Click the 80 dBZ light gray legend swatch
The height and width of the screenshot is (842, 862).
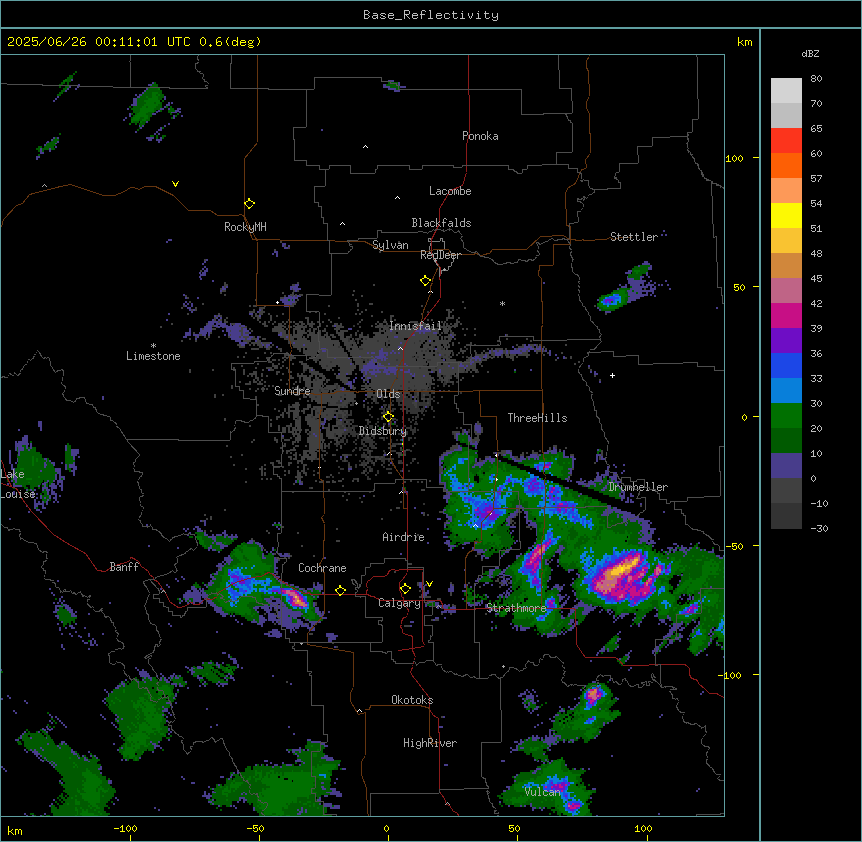coord(786,91)
